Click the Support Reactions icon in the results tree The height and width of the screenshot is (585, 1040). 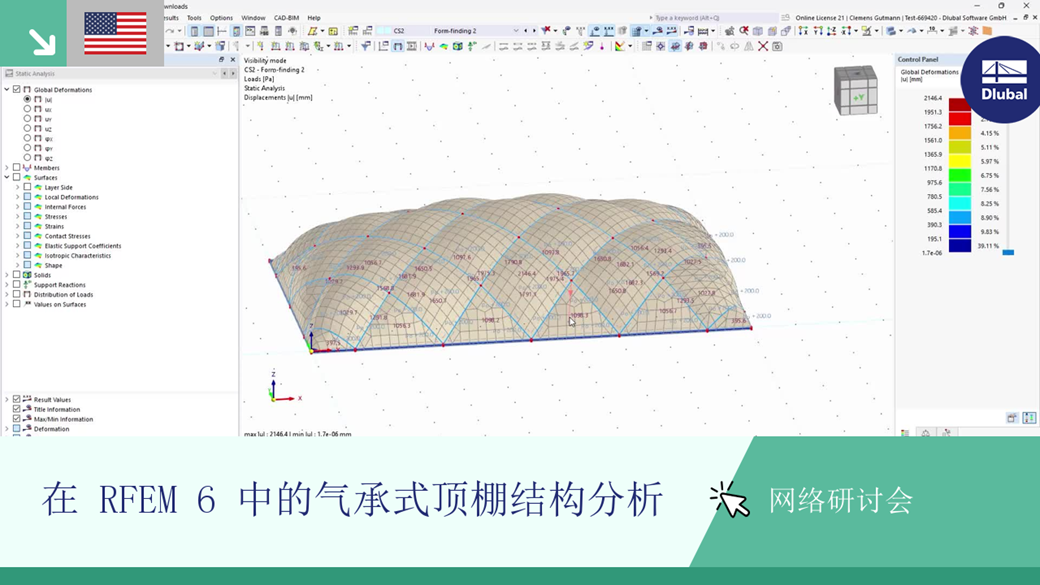[x=27, y=285]
